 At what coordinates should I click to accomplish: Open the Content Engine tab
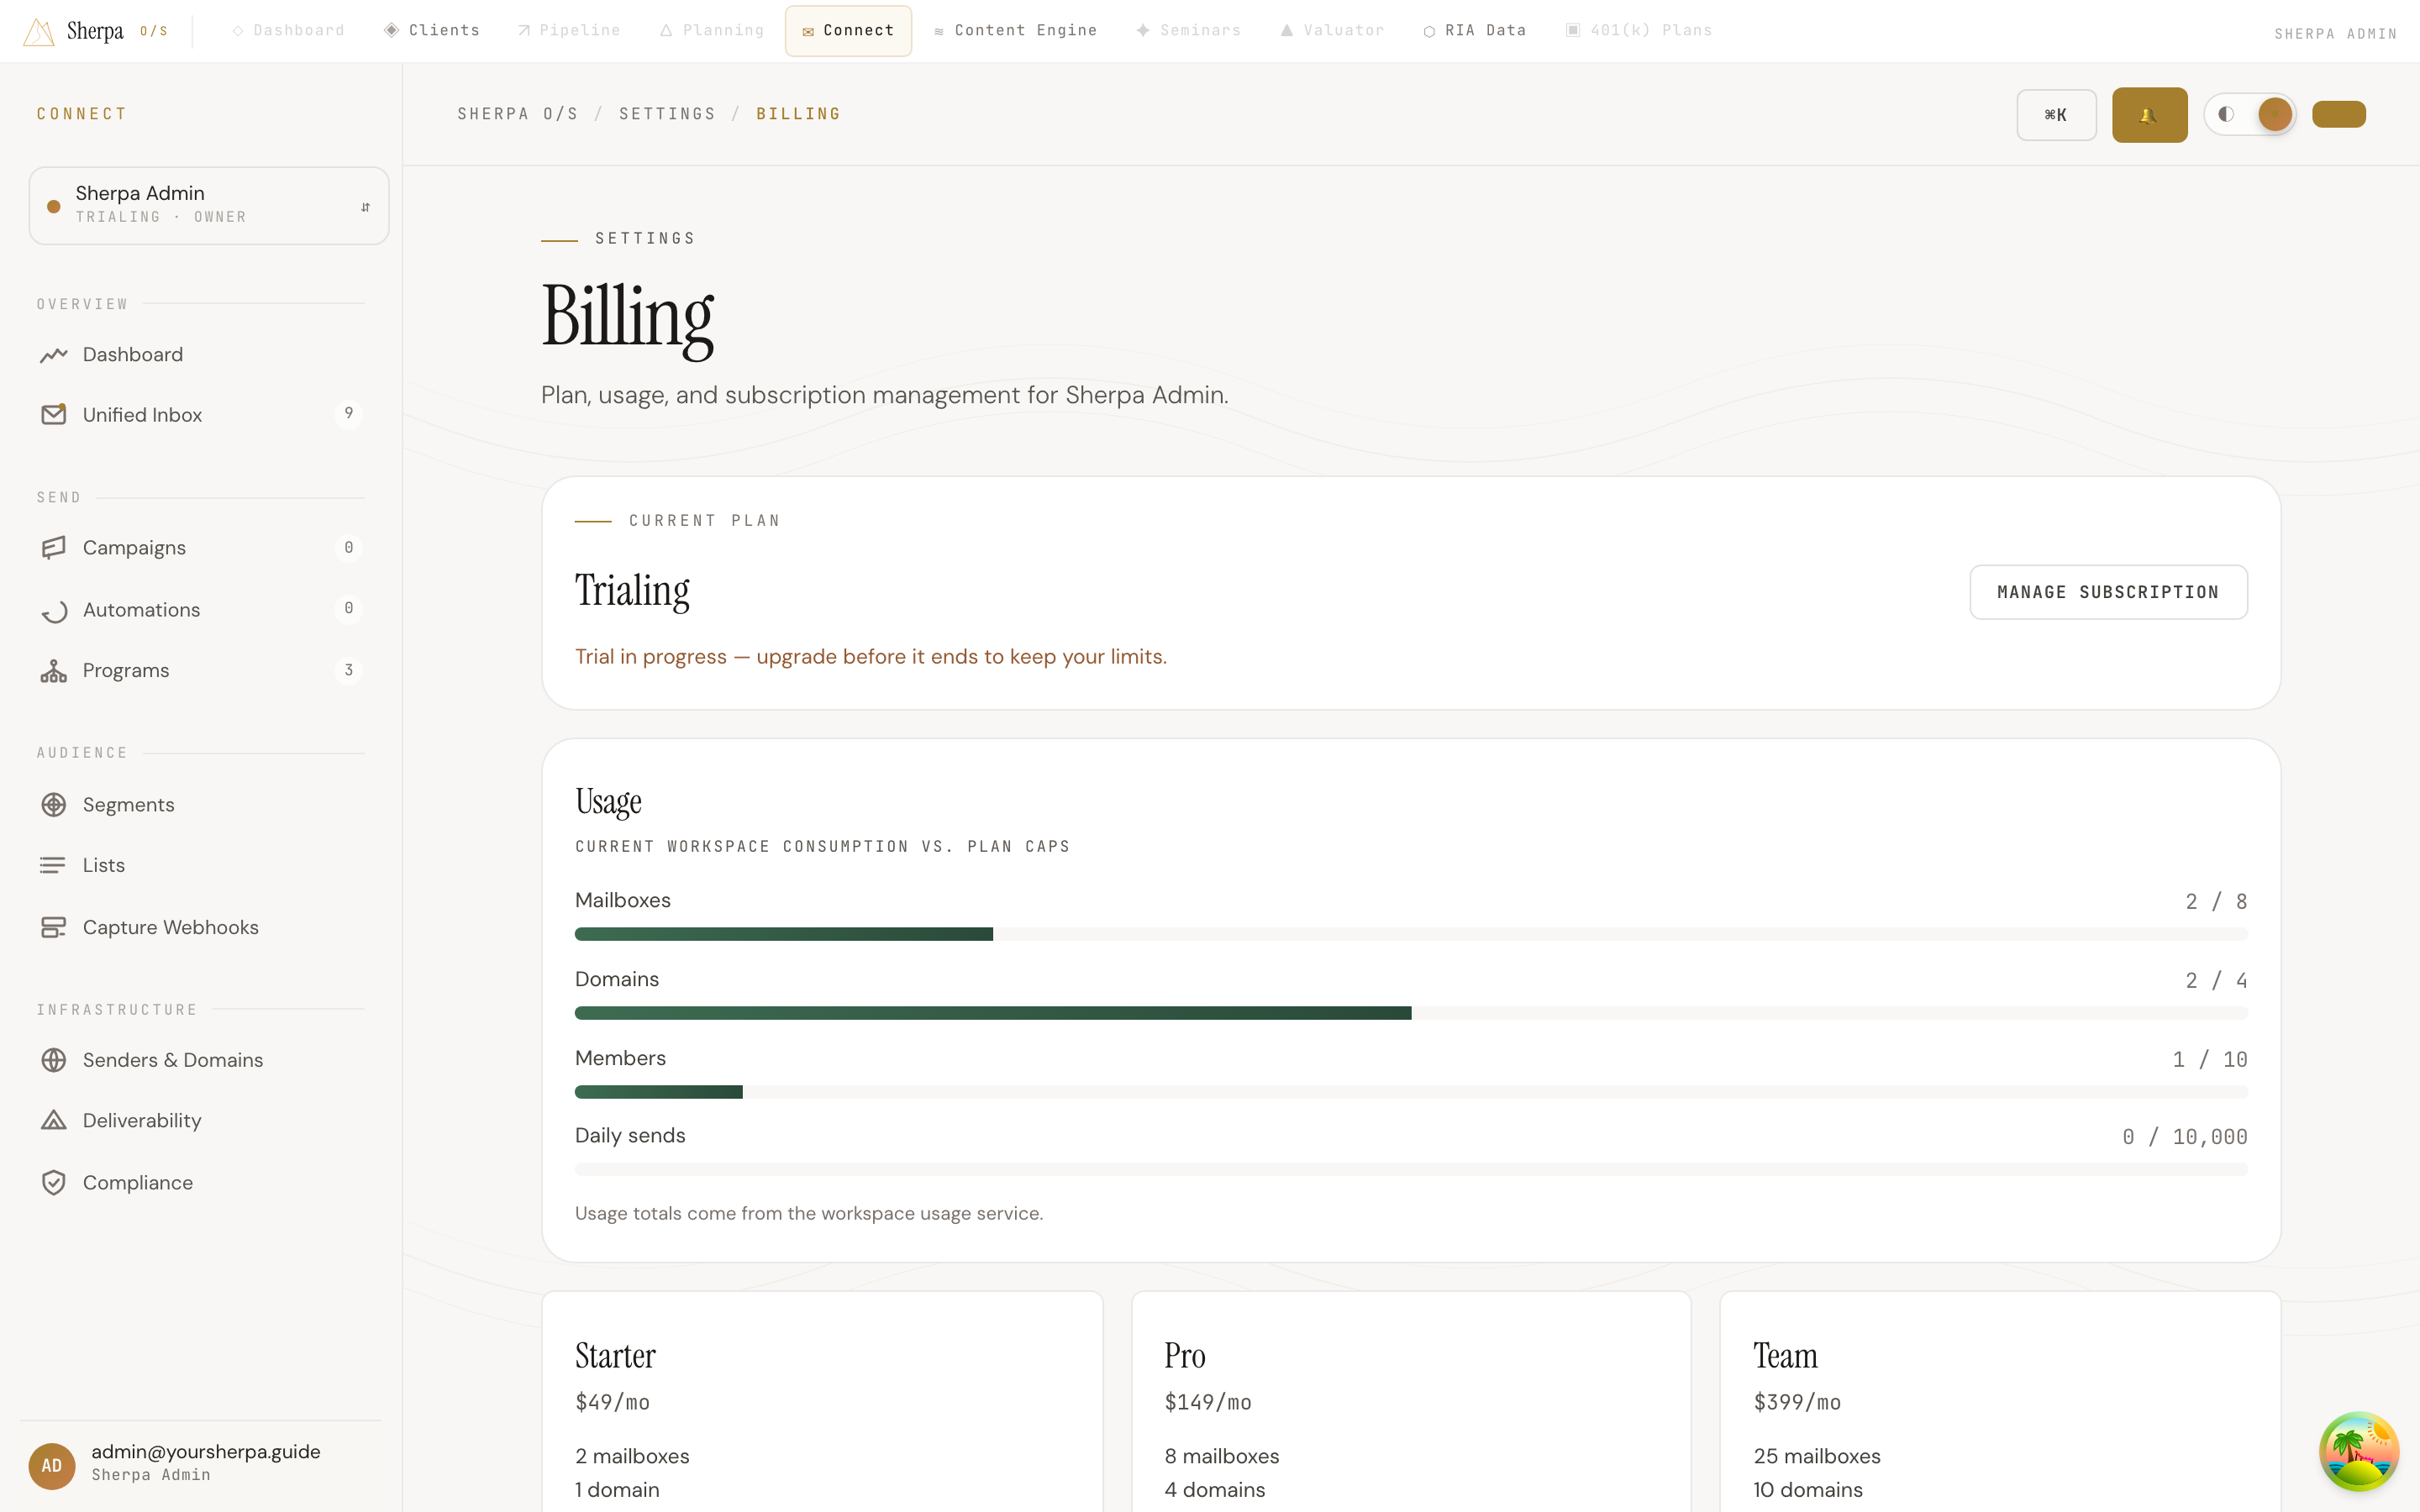[1016, 31]
